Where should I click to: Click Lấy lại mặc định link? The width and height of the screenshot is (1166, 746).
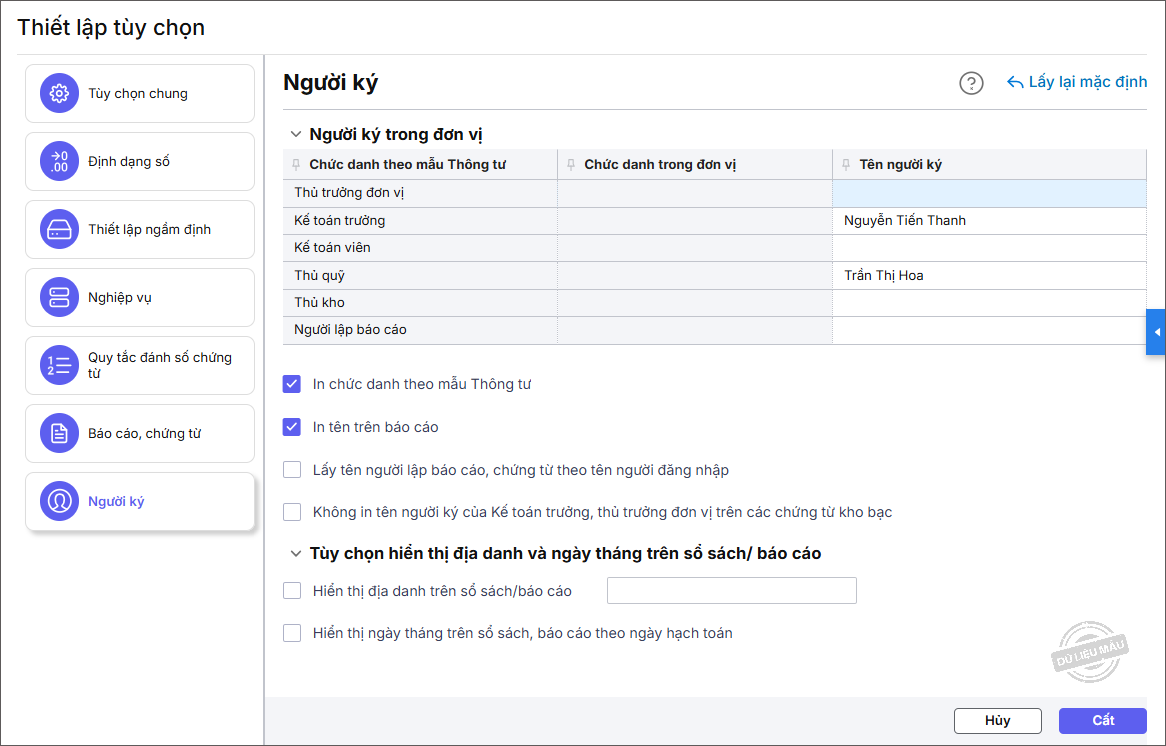click(x=1077, y=82)
